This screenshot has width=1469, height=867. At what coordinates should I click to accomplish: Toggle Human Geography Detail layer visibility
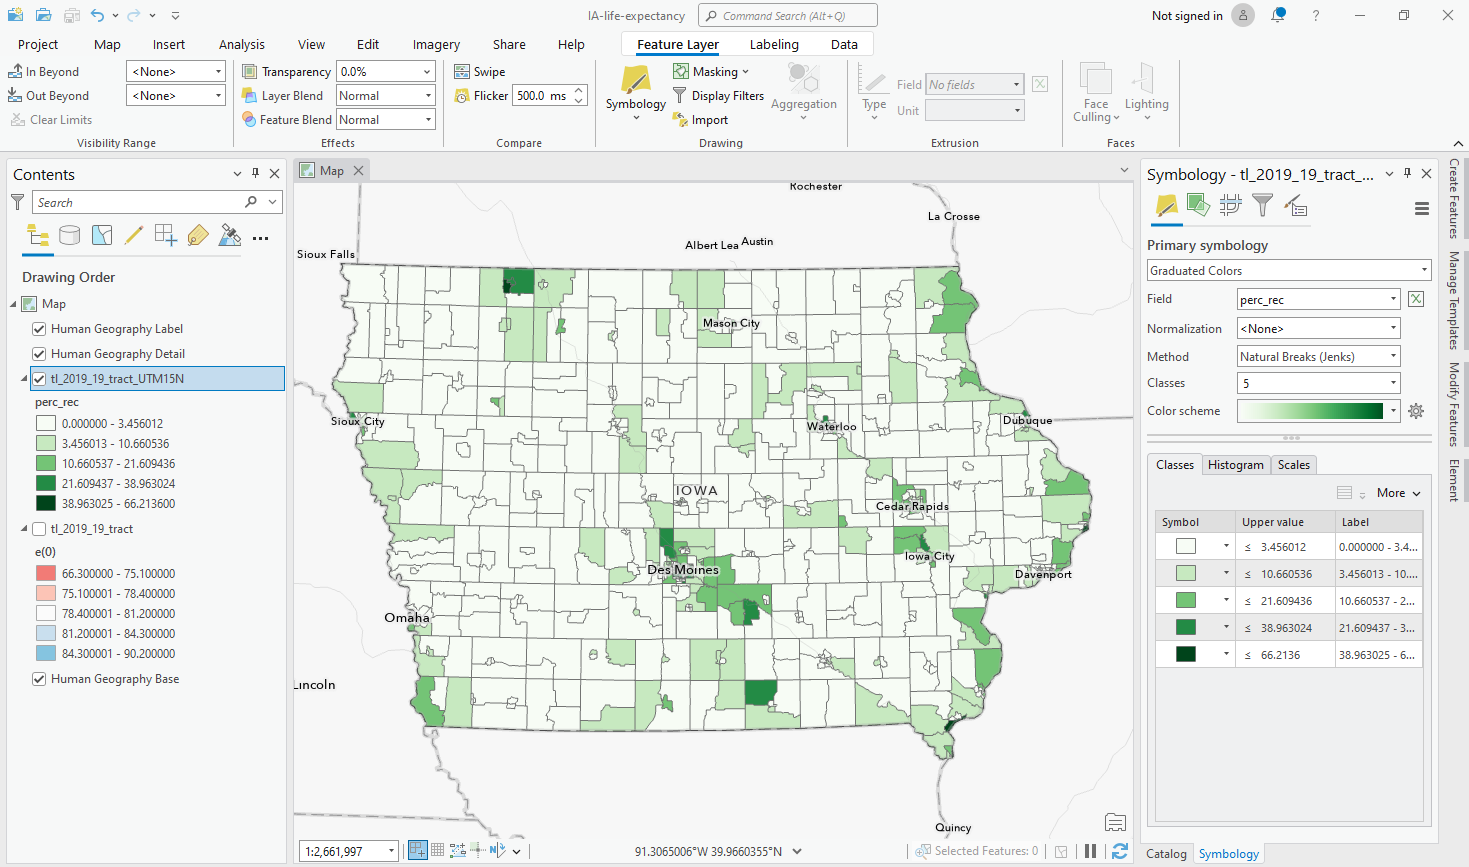[39, 354]
